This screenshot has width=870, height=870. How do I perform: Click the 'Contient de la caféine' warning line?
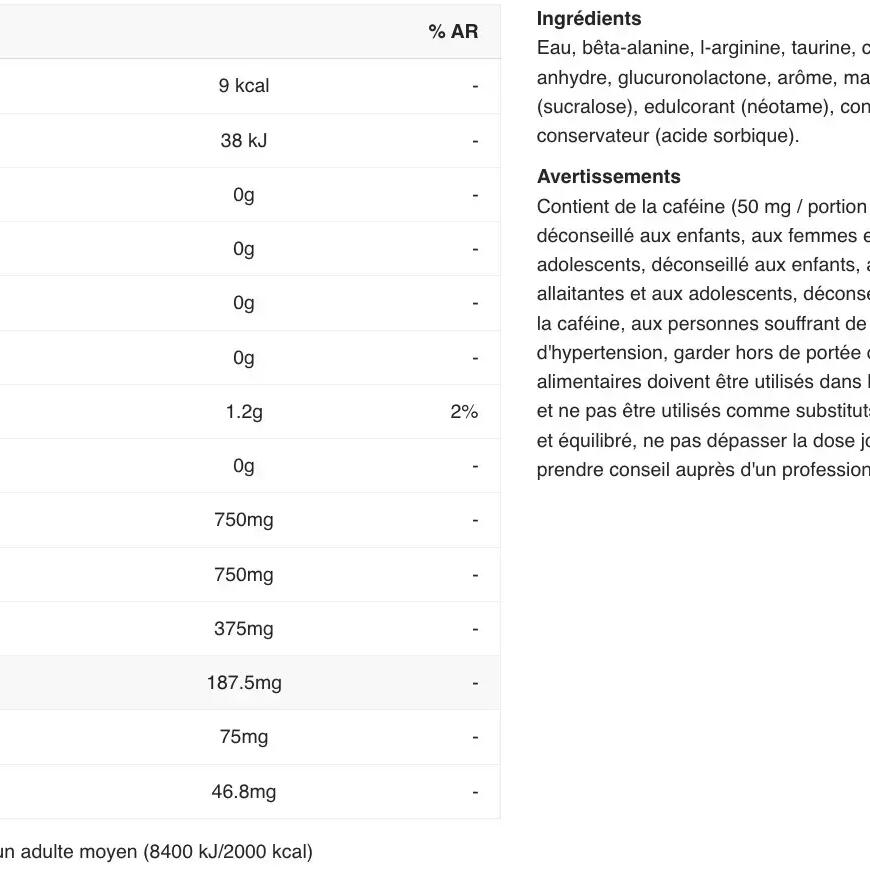pos(701,207)
